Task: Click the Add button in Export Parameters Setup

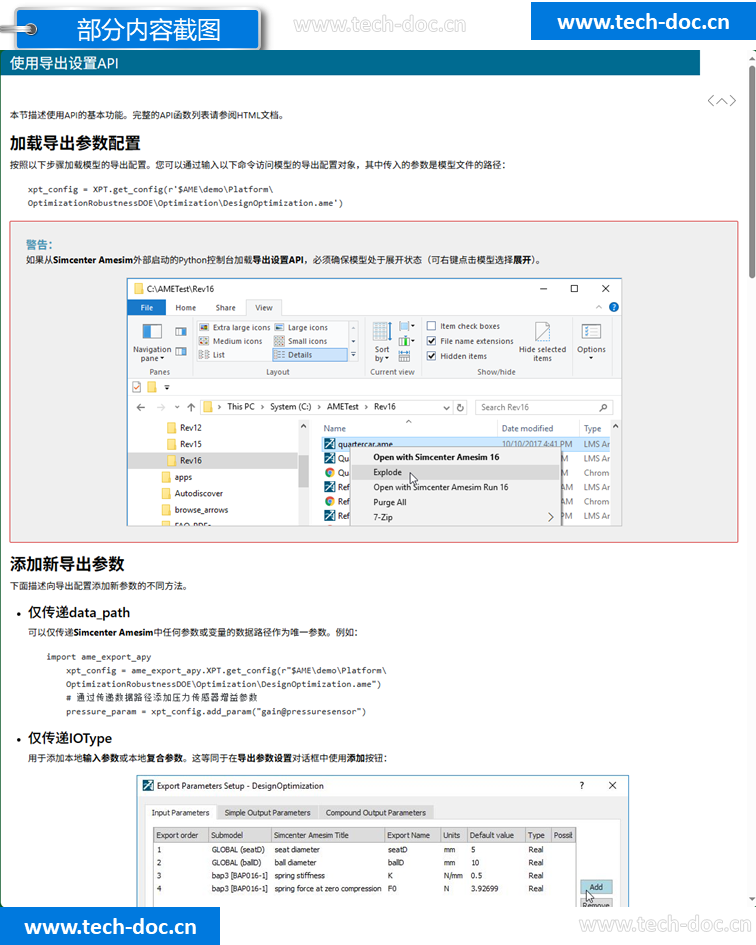Action: 596,887
